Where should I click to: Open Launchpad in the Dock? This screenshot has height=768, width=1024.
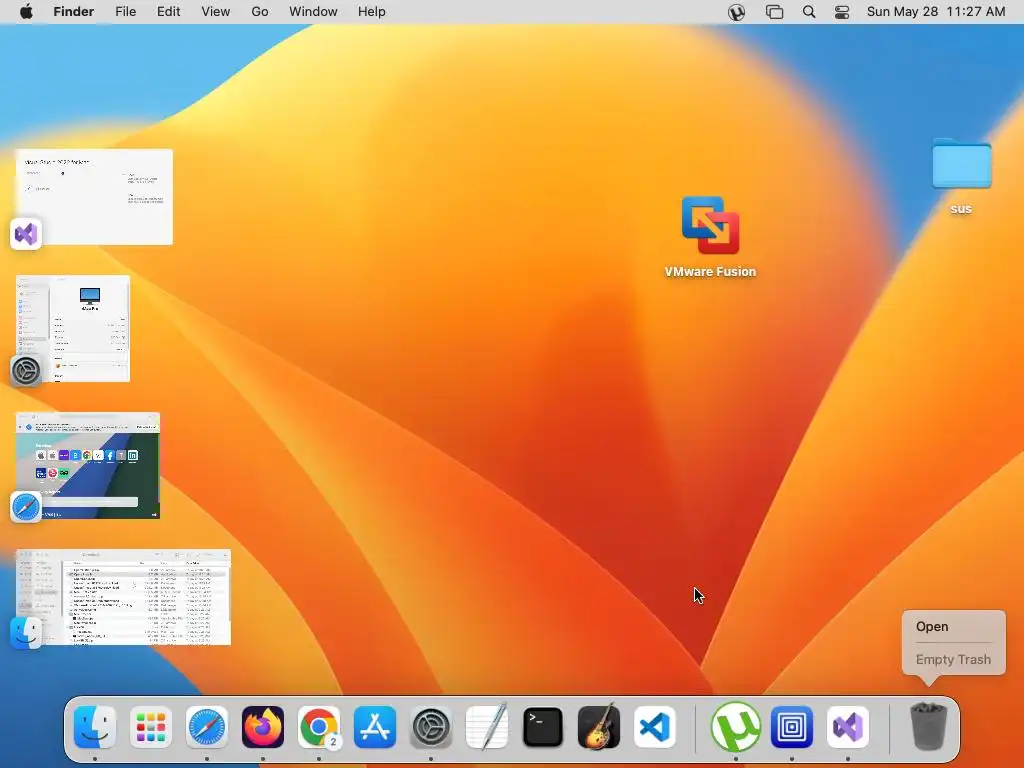151,727
